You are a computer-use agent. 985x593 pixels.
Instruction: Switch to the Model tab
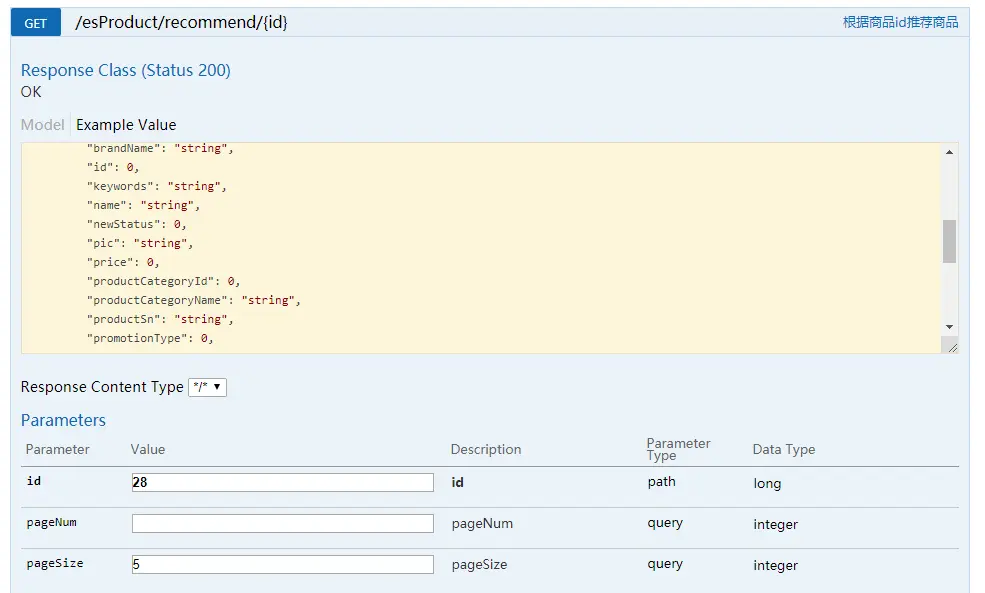(x=42, y=125)
